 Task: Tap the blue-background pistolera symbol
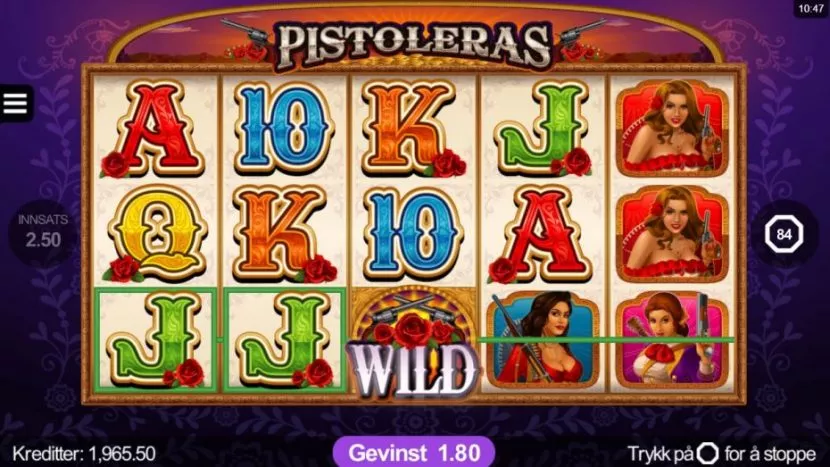coord(543,340)
